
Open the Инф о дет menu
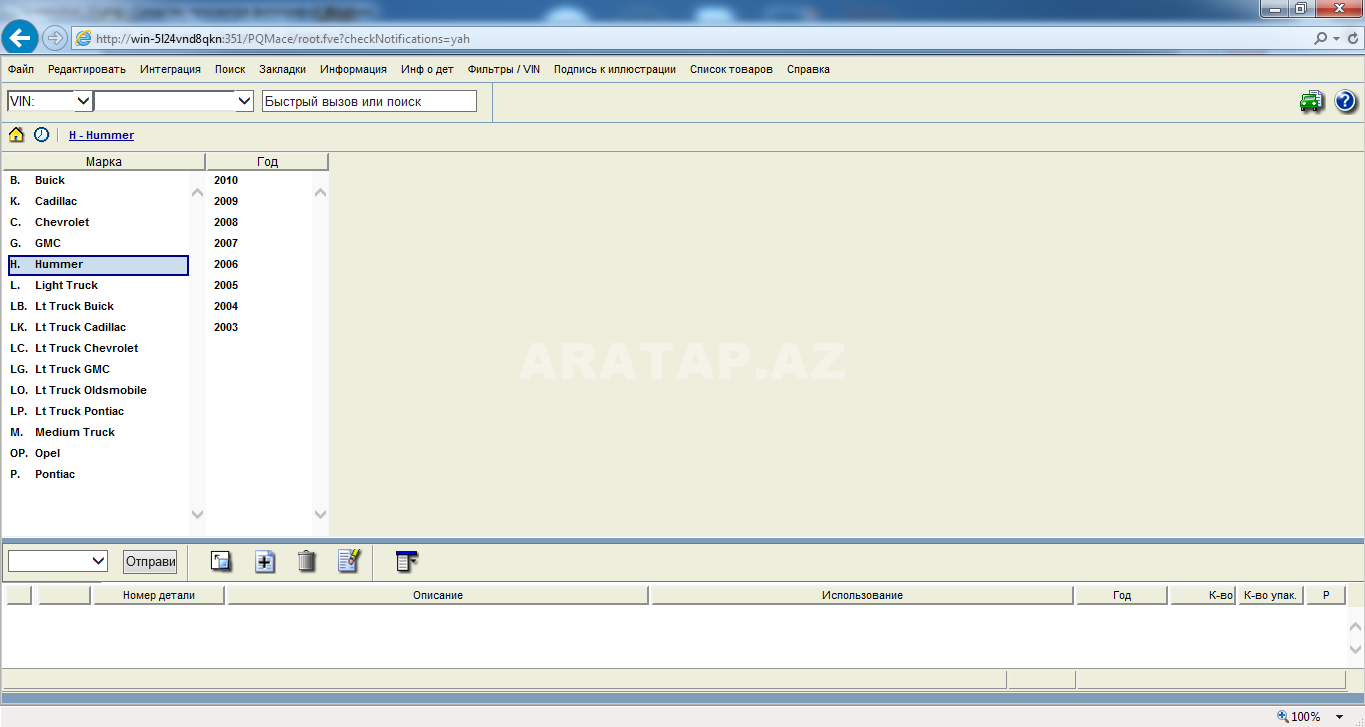[427, 69]
